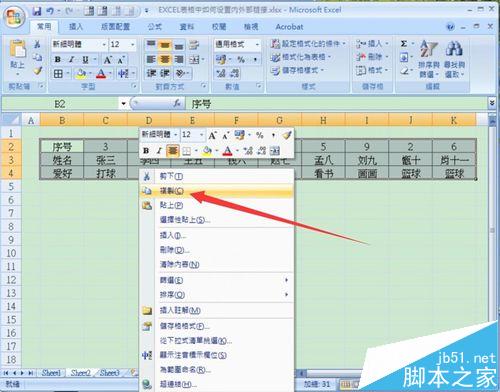The image size is (500, 392).
Task: Click the 刪除 delete button in ribbon cells group
Action: tap(372, 57)
